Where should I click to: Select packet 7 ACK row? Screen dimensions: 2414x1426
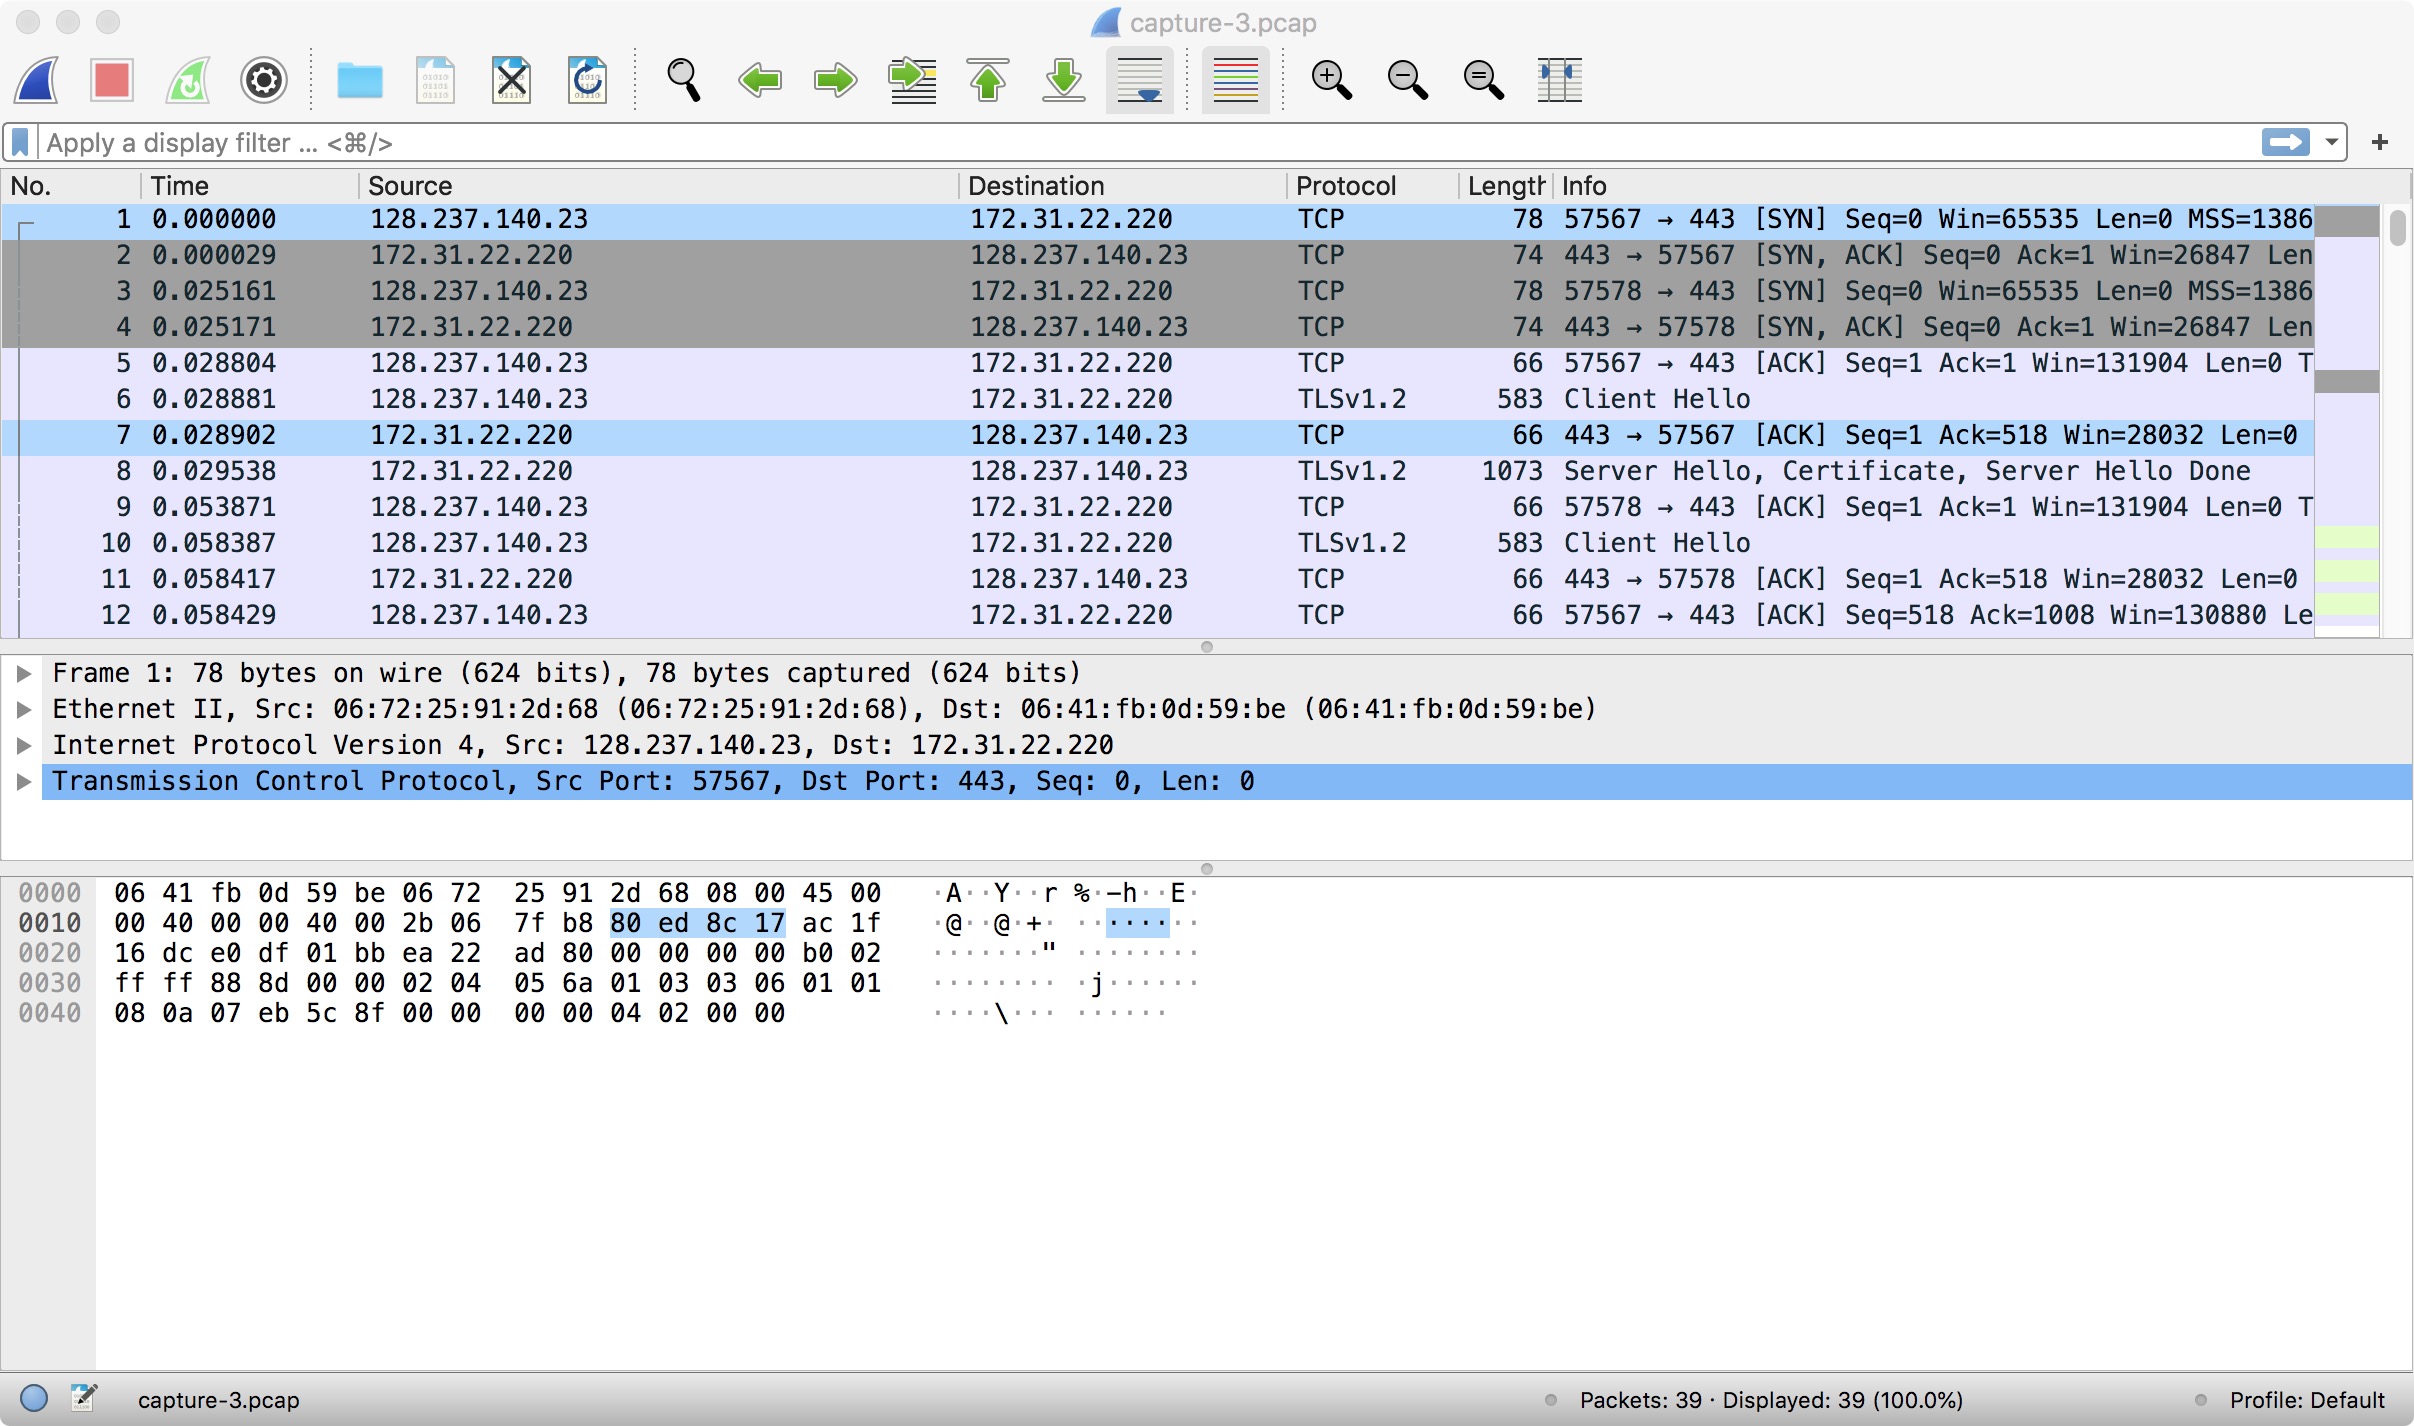[1158, 435]
